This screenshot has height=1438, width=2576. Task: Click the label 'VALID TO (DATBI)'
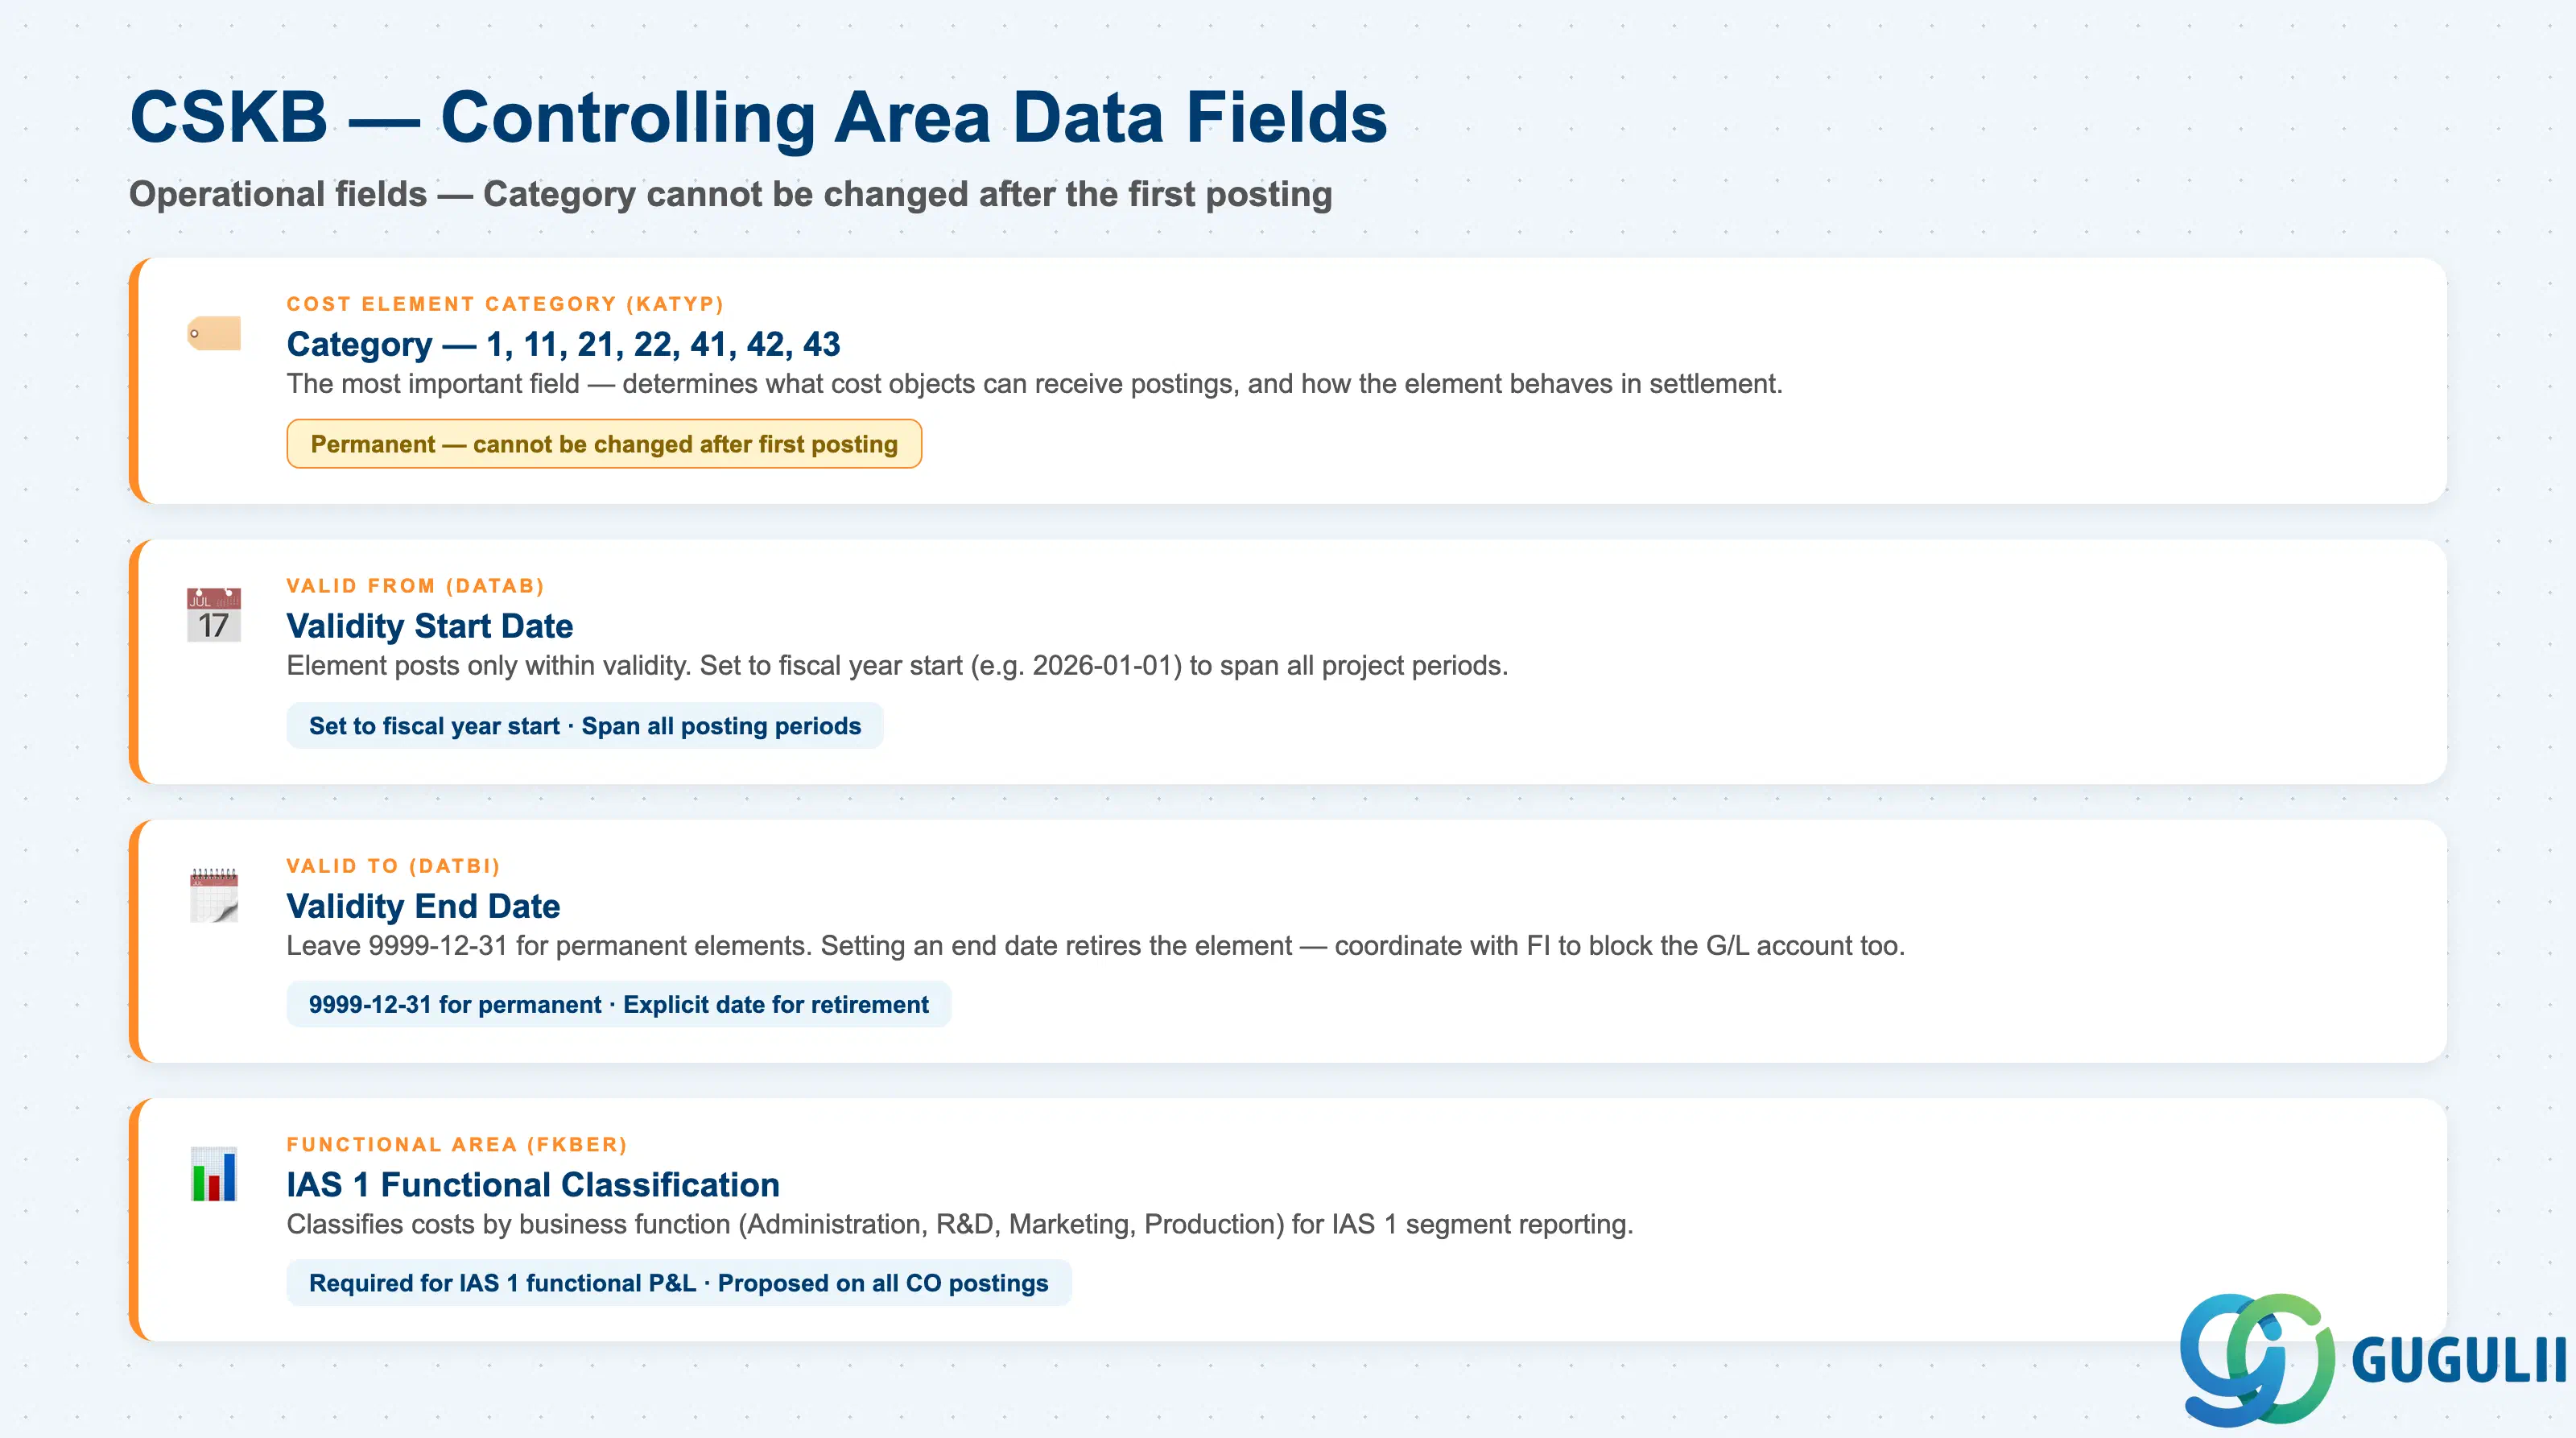coord(393,866)
